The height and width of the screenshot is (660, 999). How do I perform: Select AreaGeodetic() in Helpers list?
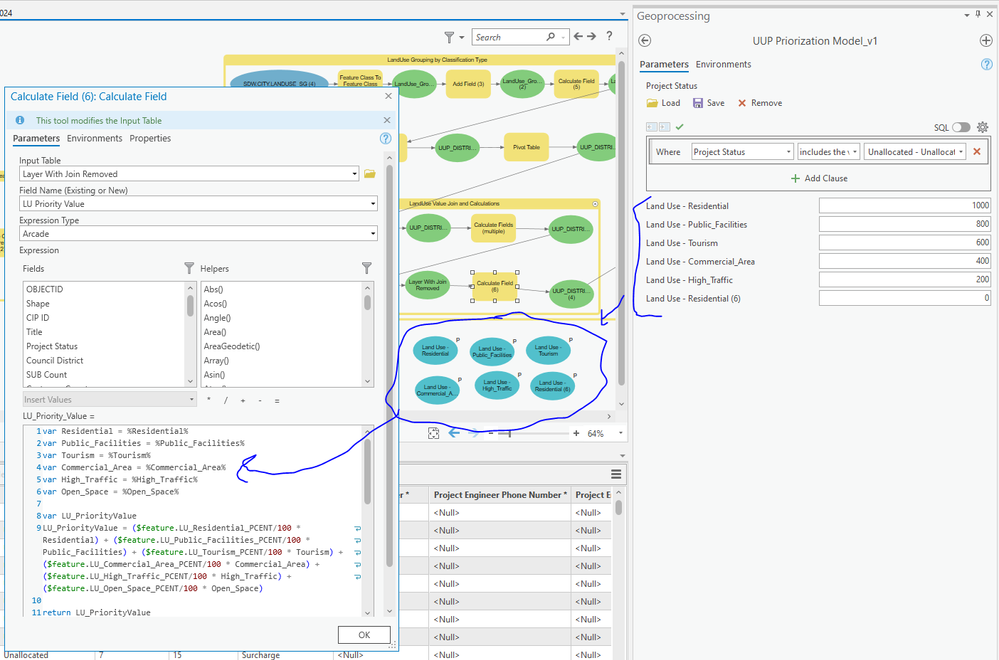[x=232, y=346]
